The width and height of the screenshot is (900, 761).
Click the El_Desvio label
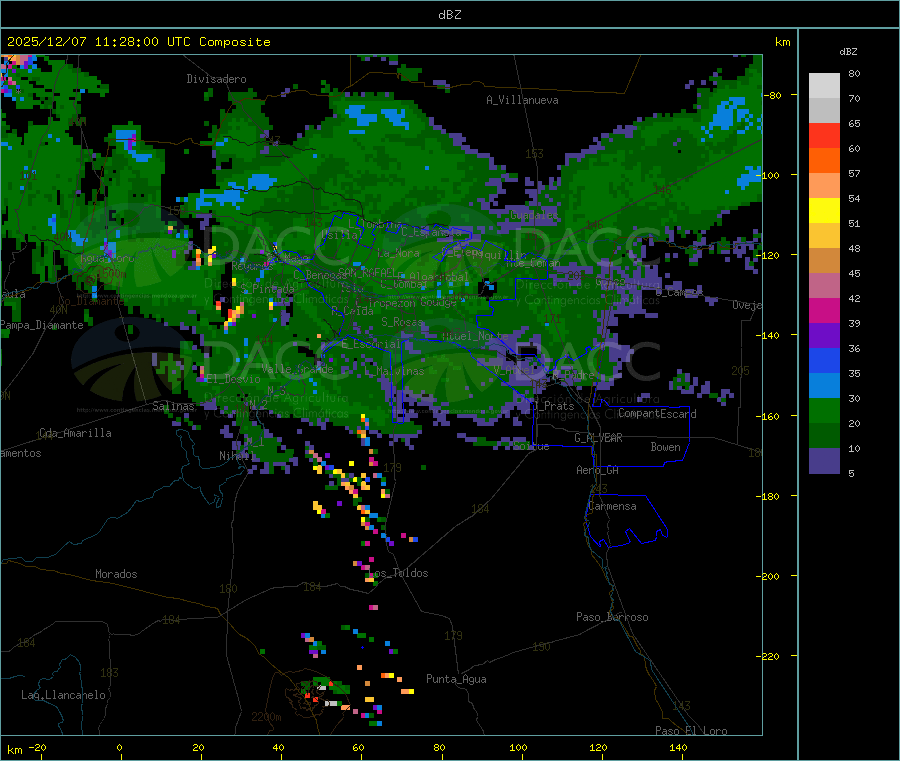coord(233,379)
